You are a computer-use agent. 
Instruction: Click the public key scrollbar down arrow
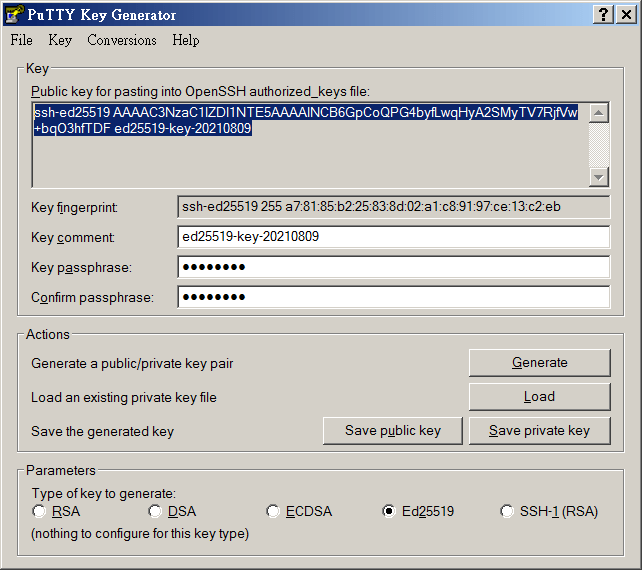click(599, 177)
